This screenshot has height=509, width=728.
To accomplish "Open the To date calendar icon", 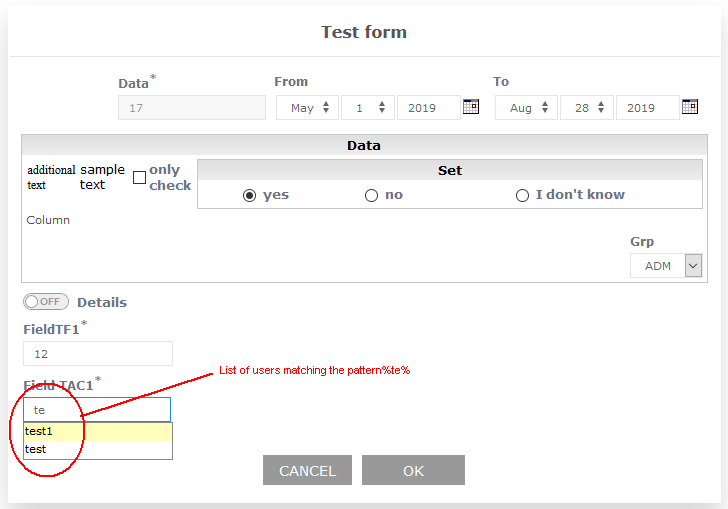I will point(690,107).
